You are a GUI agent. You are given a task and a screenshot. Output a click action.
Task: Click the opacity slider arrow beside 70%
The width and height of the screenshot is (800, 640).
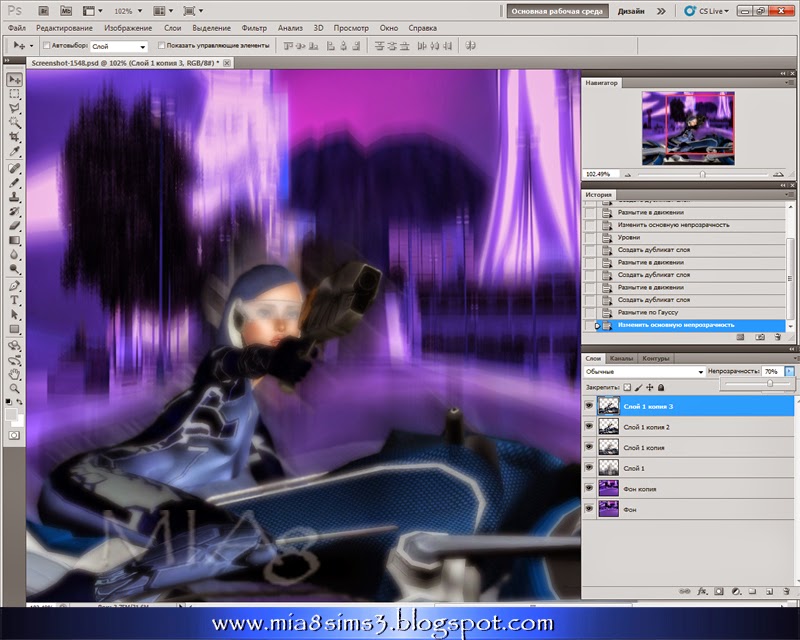point(789,372)
